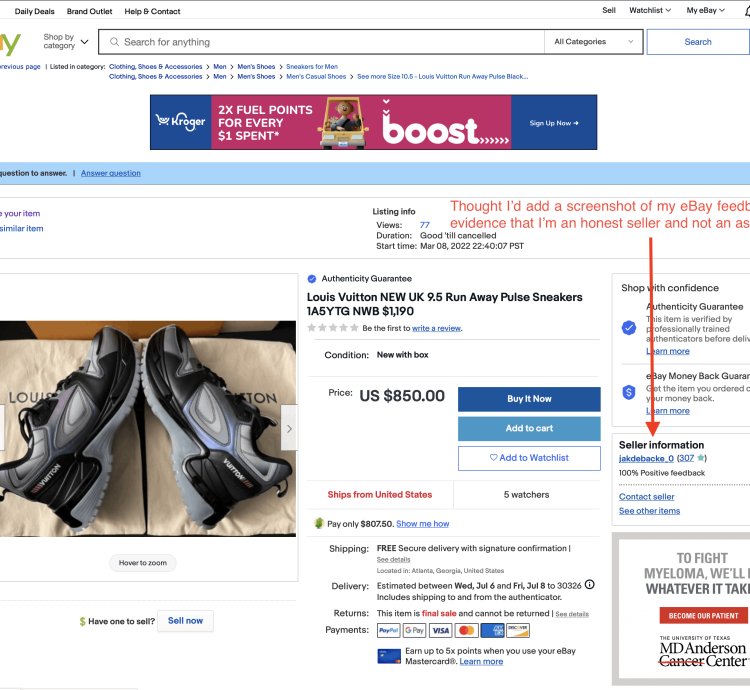
Task: Click the previous page link
Action: click(20, 66)
